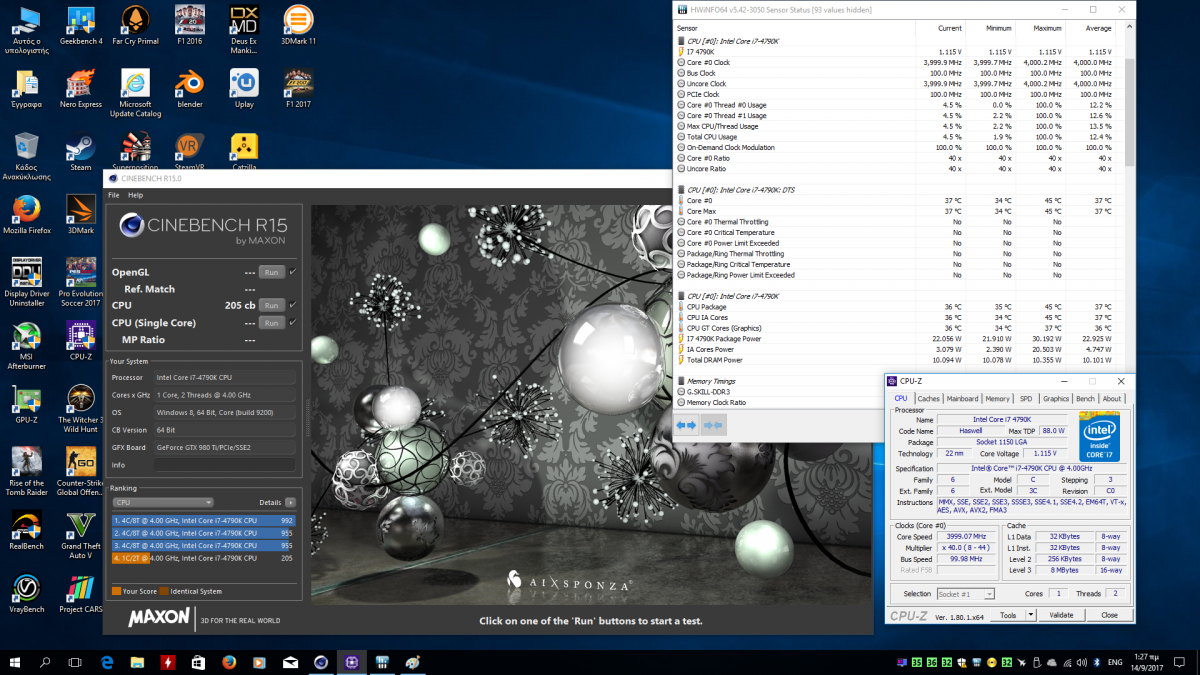Launch the F1 2017 desktop shortcut
The height and width of the screenshot is (675, 1200).
(x=297, y=89)
